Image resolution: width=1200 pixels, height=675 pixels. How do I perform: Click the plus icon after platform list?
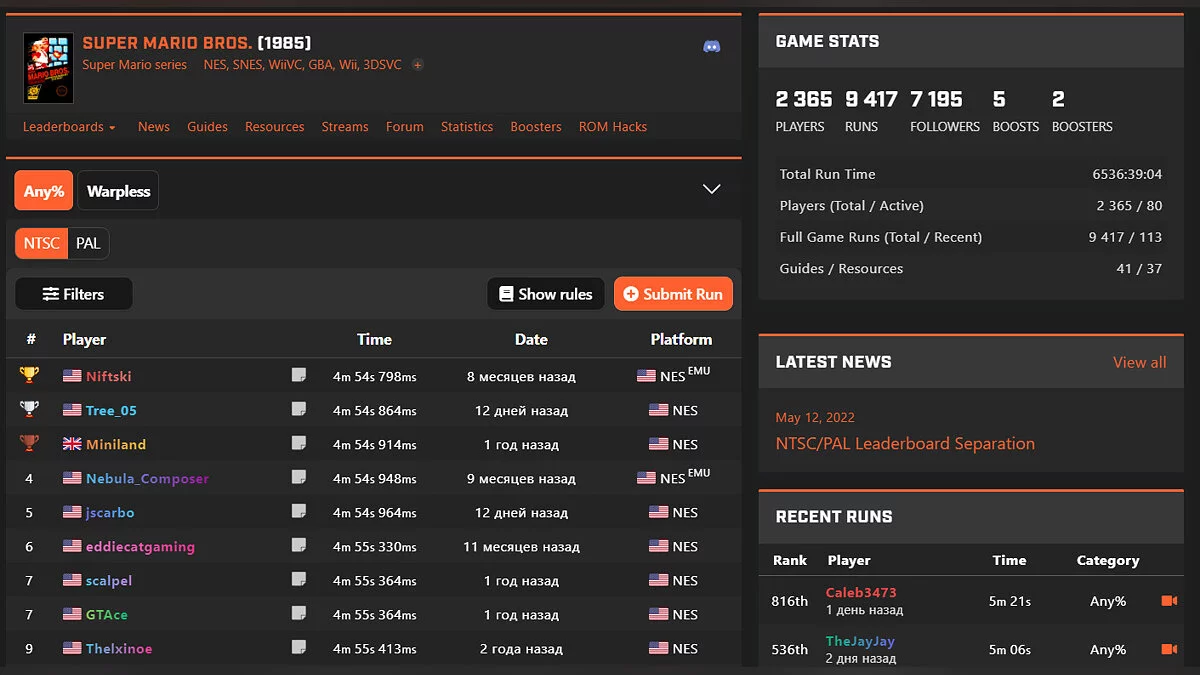click(x=418, y=65)
